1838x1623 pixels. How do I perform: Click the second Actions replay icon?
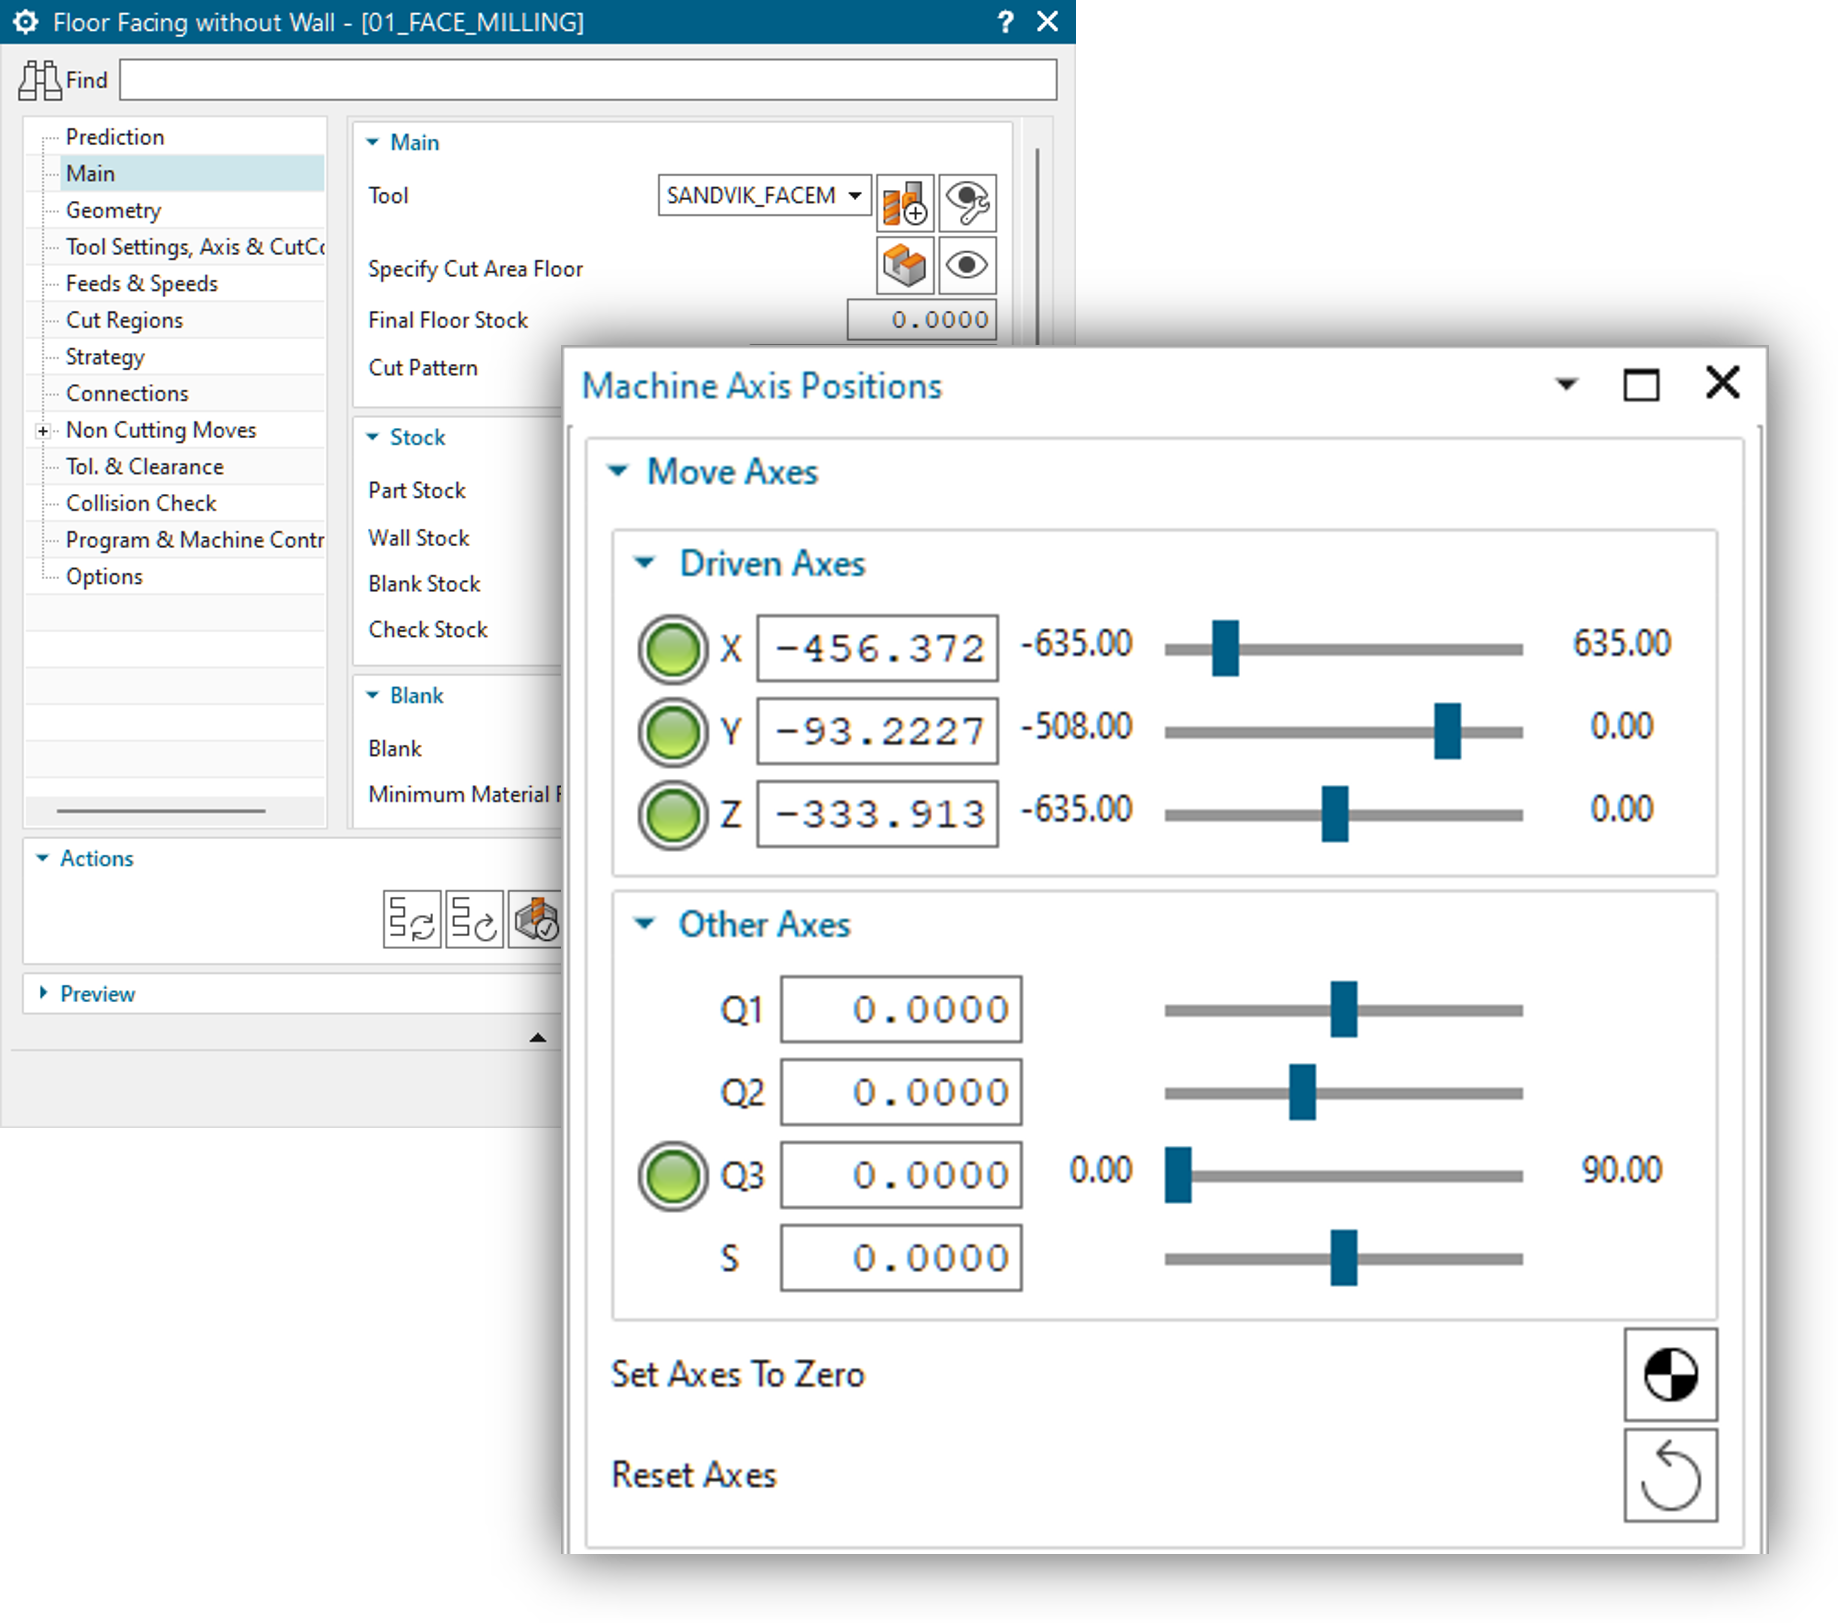pos(474,919)
